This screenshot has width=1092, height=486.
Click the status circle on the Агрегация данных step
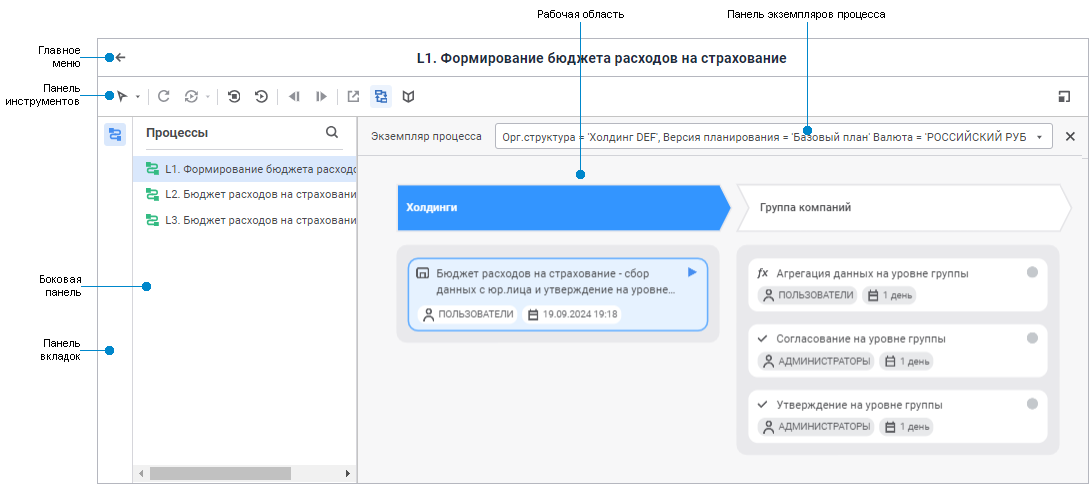(x=1032, y=272)
